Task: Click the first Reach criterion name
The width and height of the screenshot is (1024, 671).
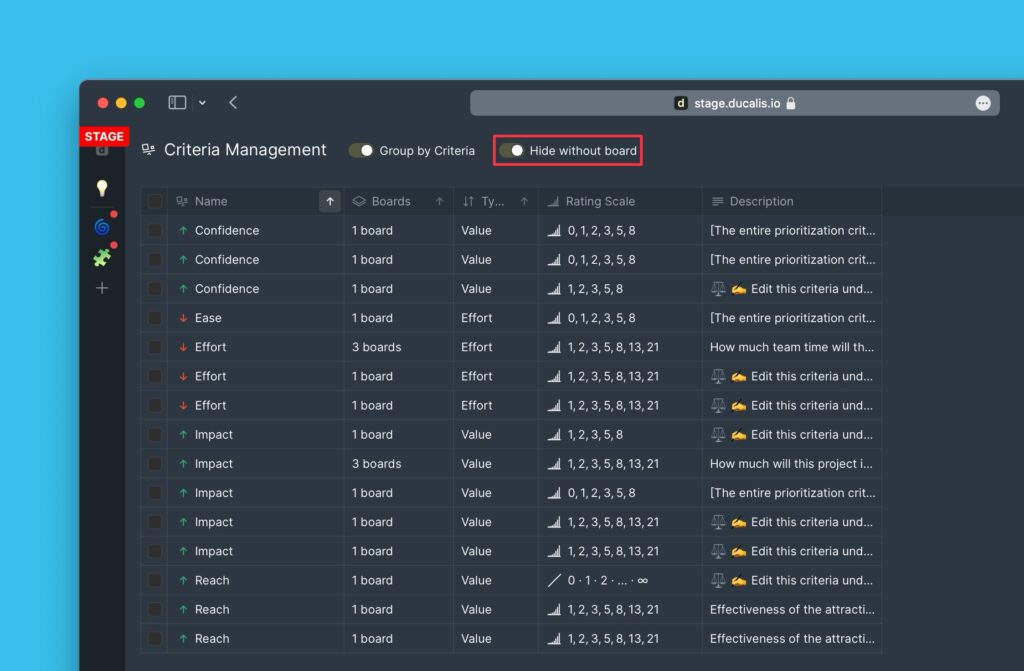Action: pos(212,580)
